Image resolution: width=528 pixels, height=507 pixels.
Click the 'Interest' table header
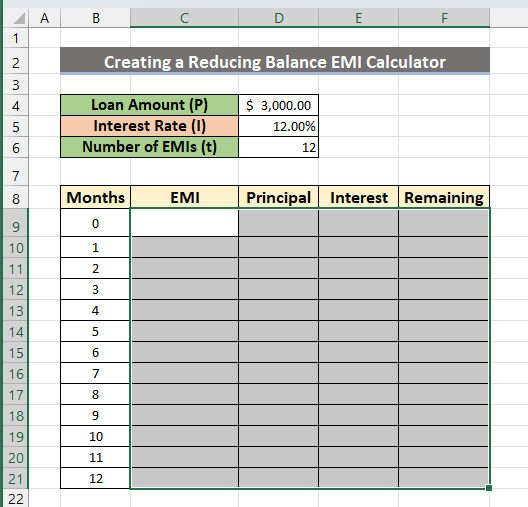point(359,197)
